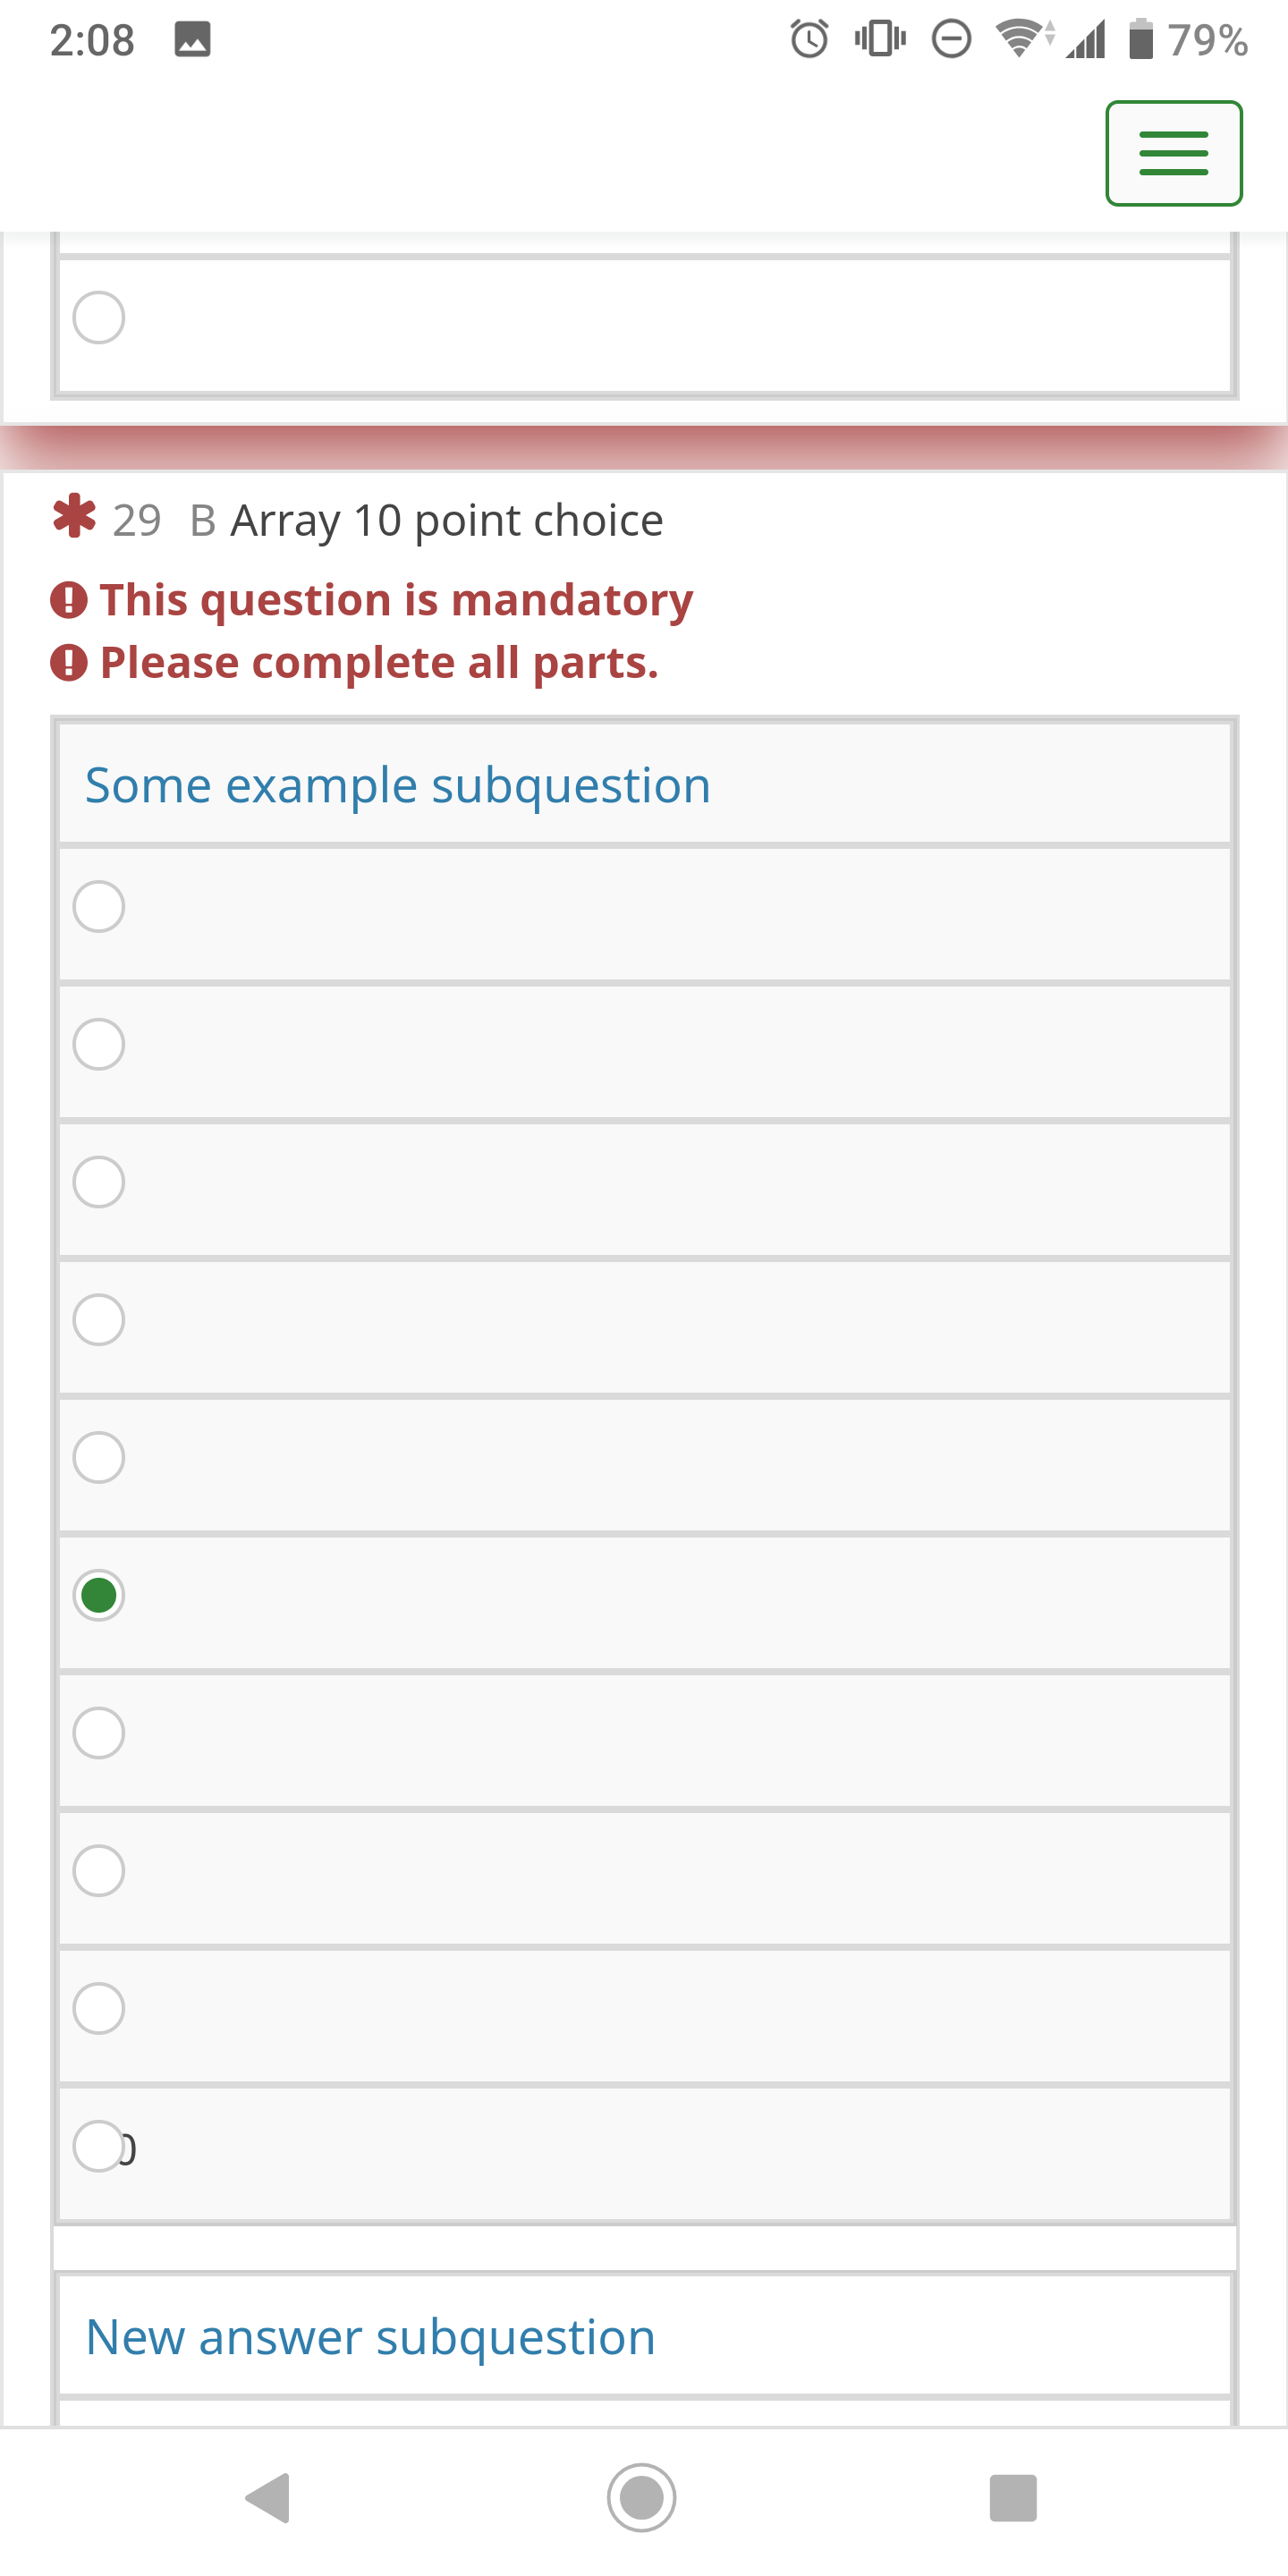Click the selected green radio button

99,1595
